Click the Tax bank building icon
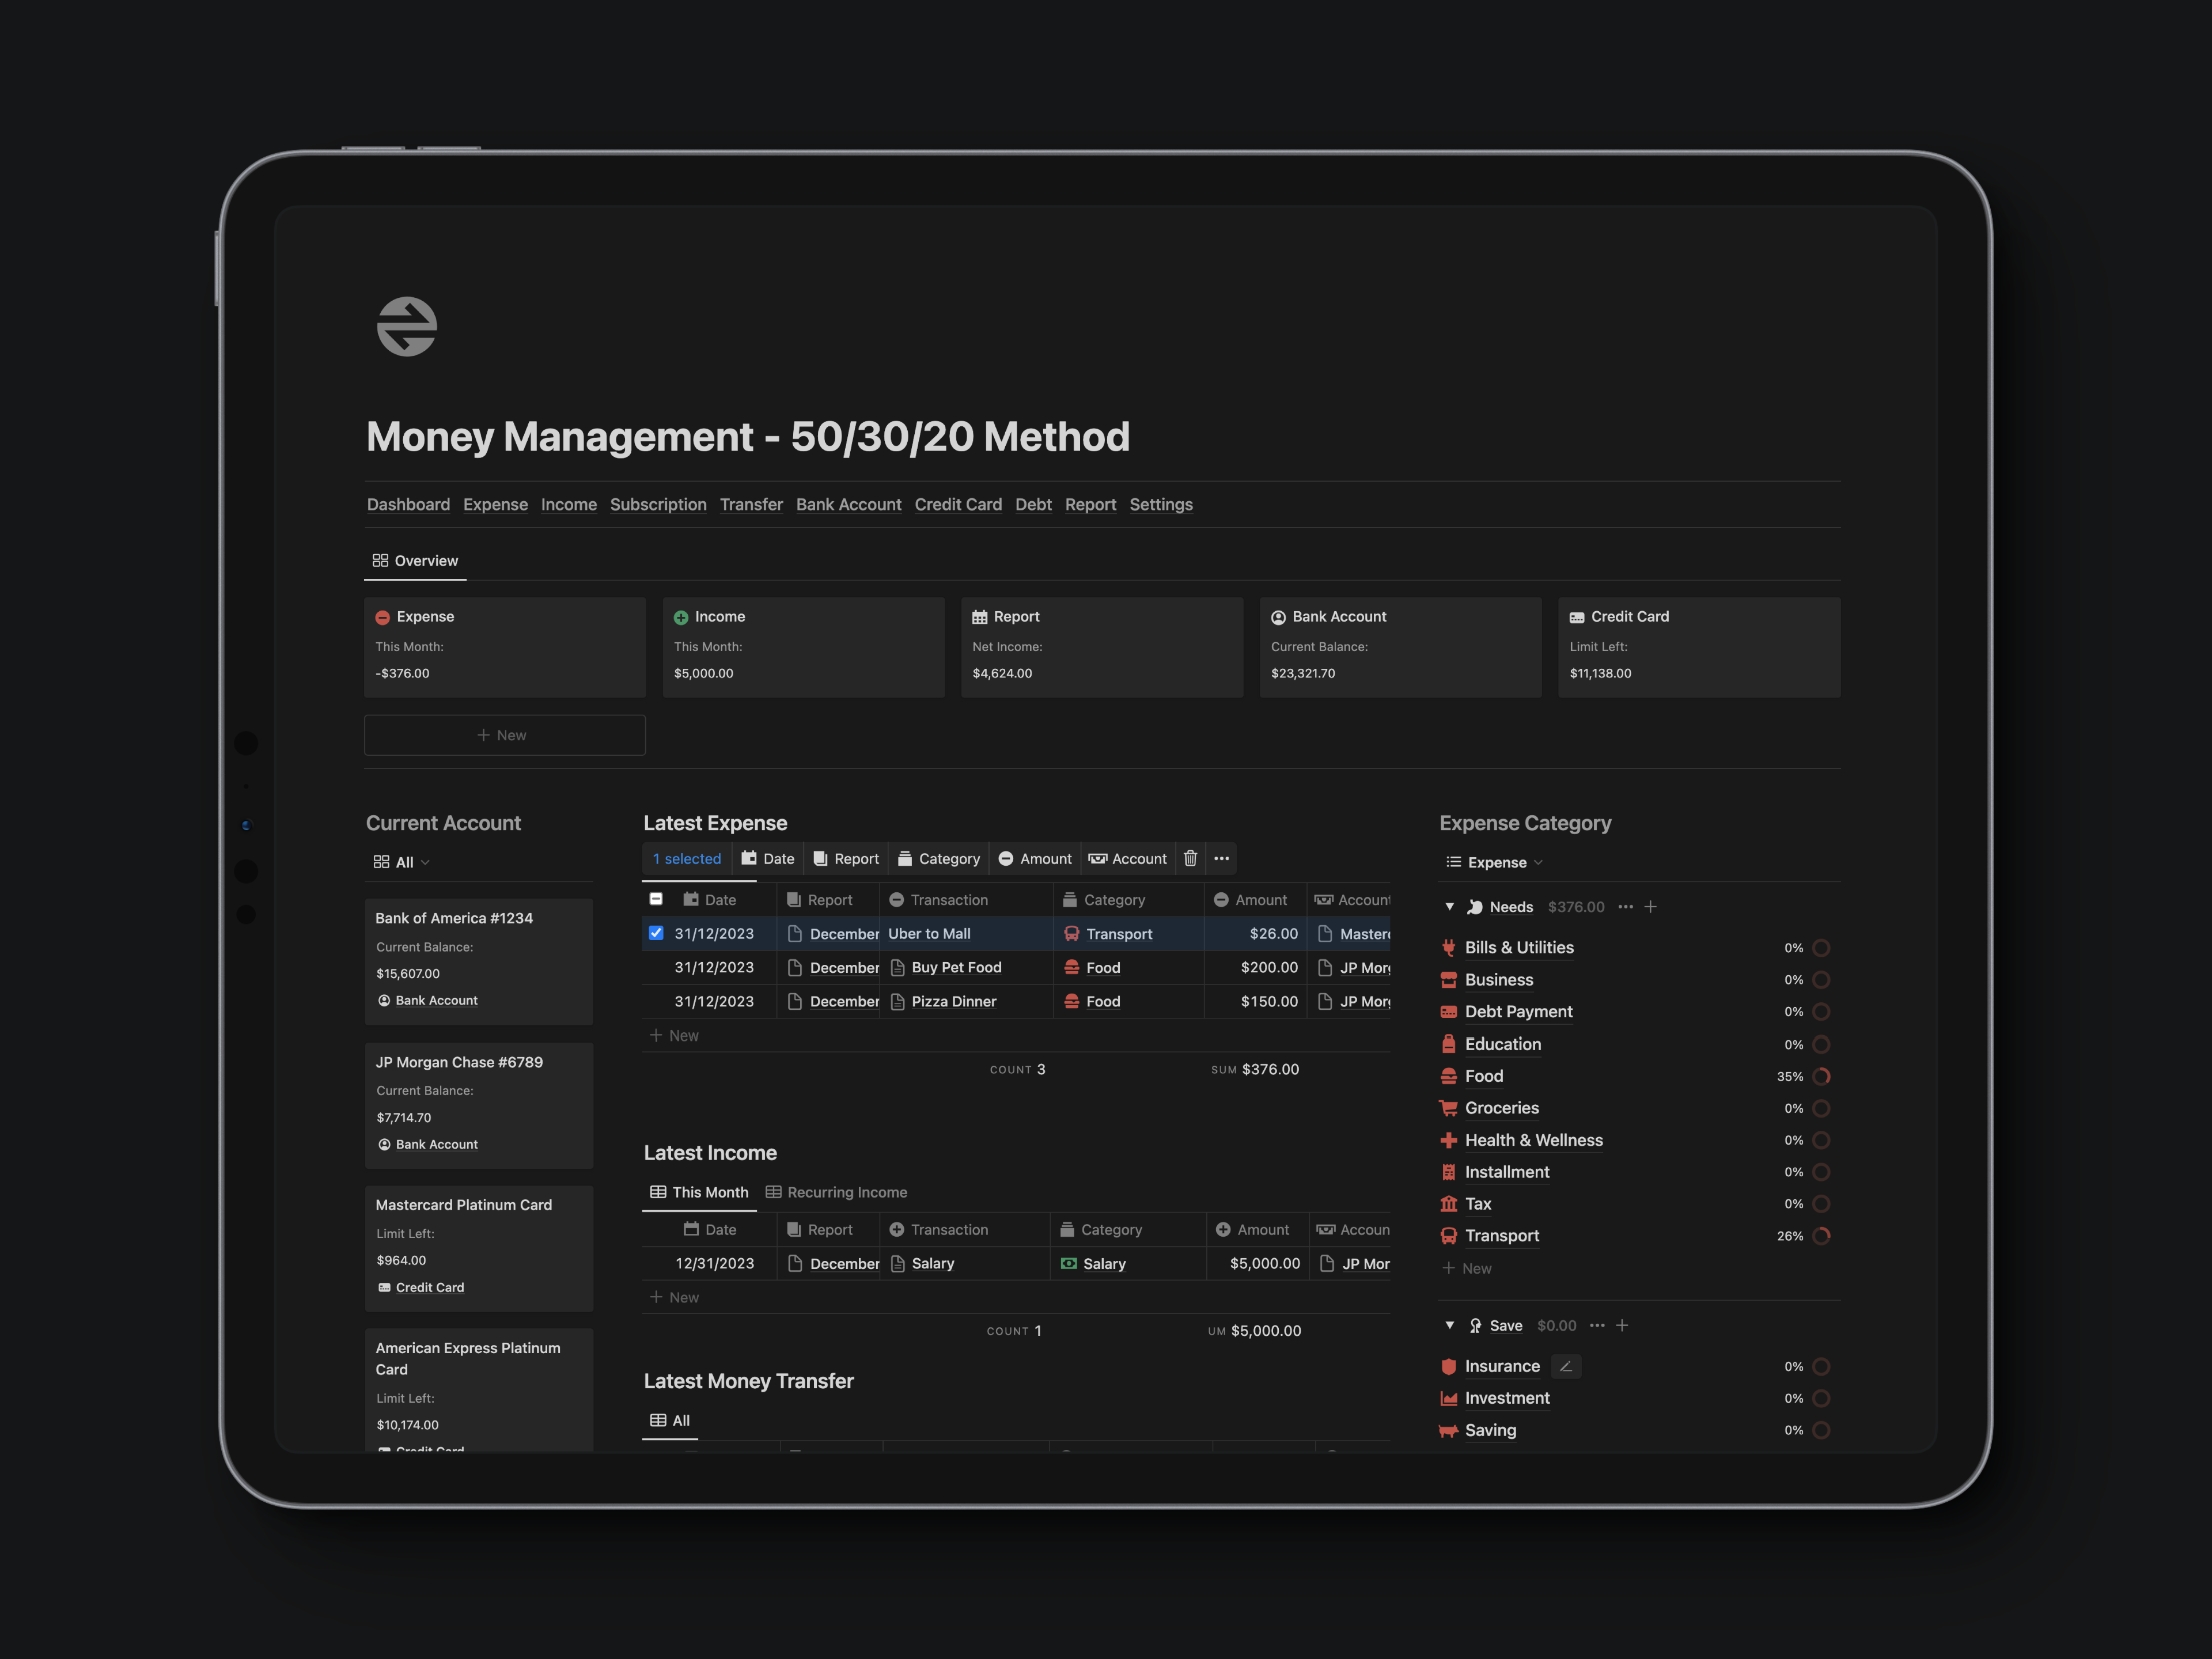This screenshot has width=2212, height=1659. click(1448, 1204)
